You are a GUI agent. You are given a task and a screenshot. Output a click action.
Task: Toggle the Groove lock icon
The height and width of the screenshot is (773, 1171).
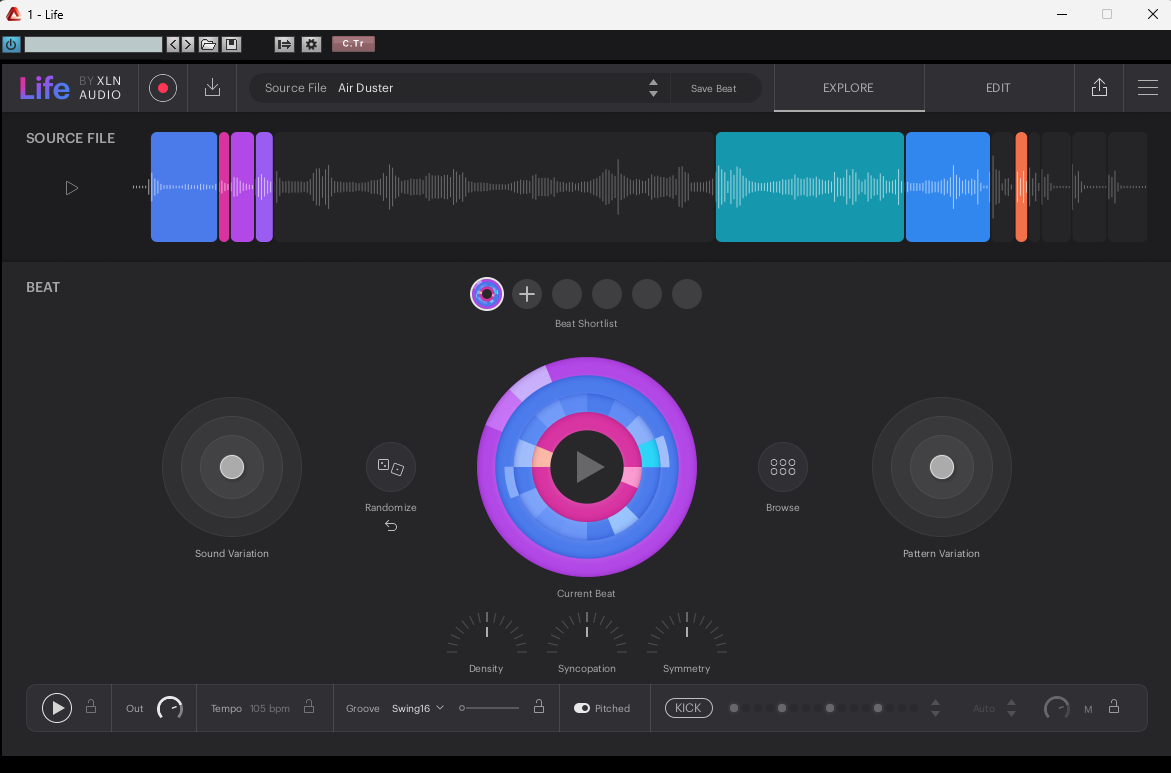(x=539, y=707)
